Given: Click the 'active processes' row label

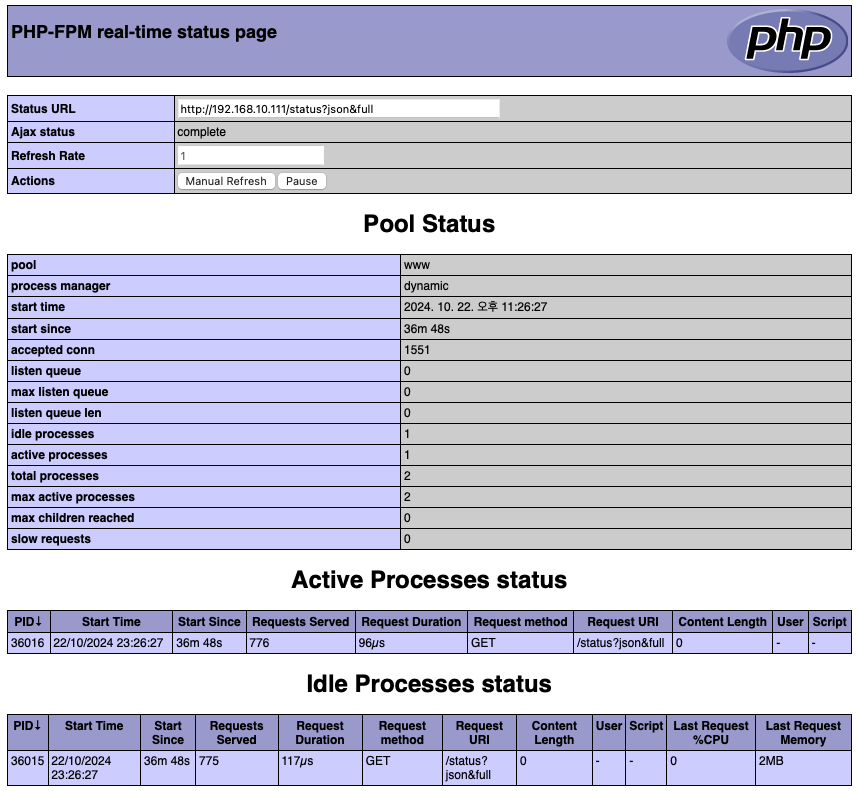Looking at the screenshot, I should (x=59, y=454).
